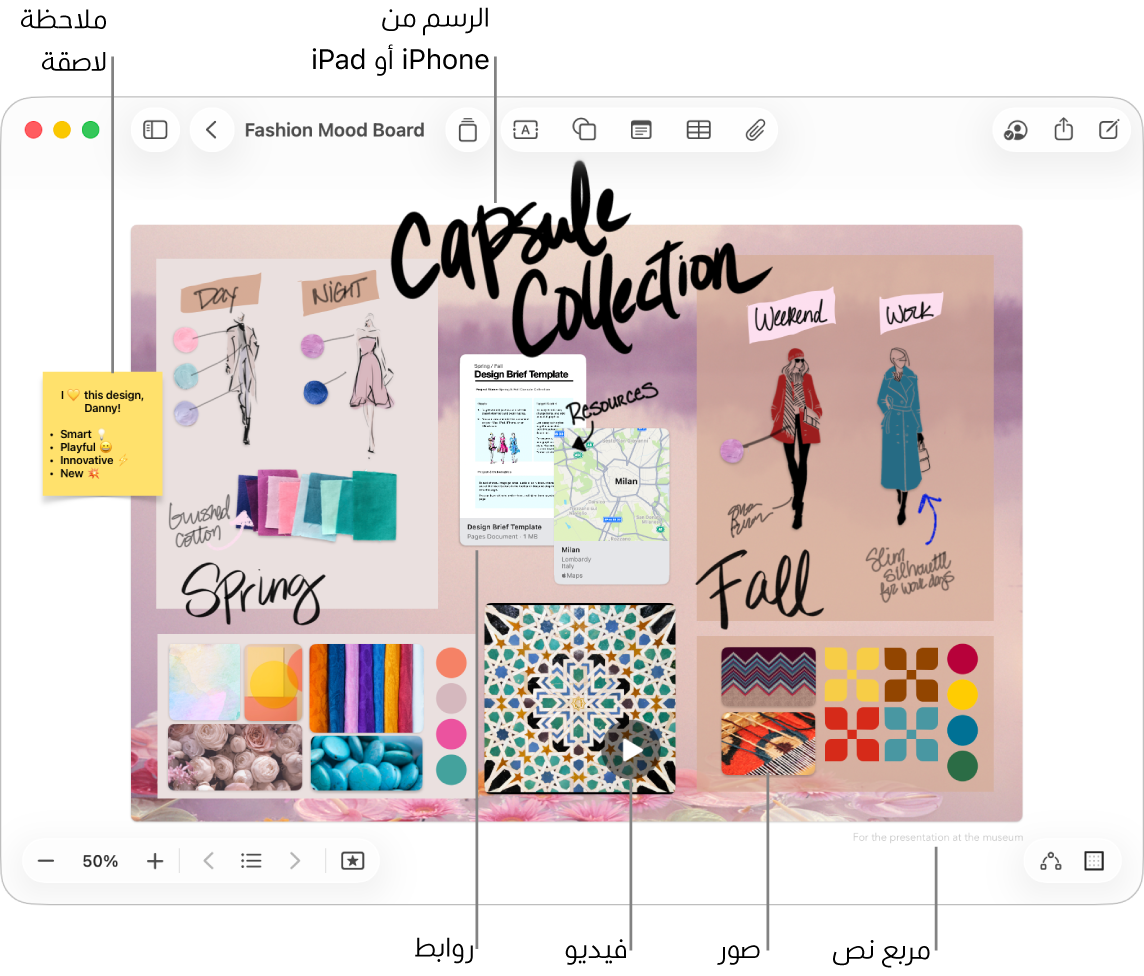Open the Shapes tool
The image size is (1144, 976).
tap(584, 129)
